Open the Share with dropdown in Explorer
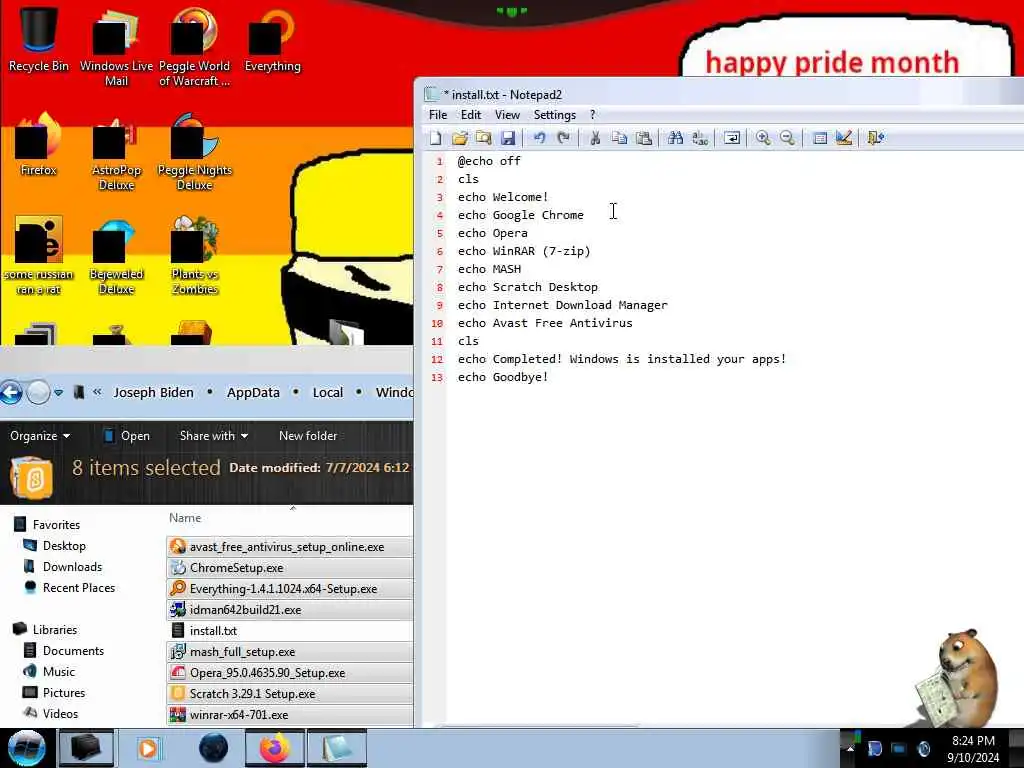 click(x=214, y=436)
